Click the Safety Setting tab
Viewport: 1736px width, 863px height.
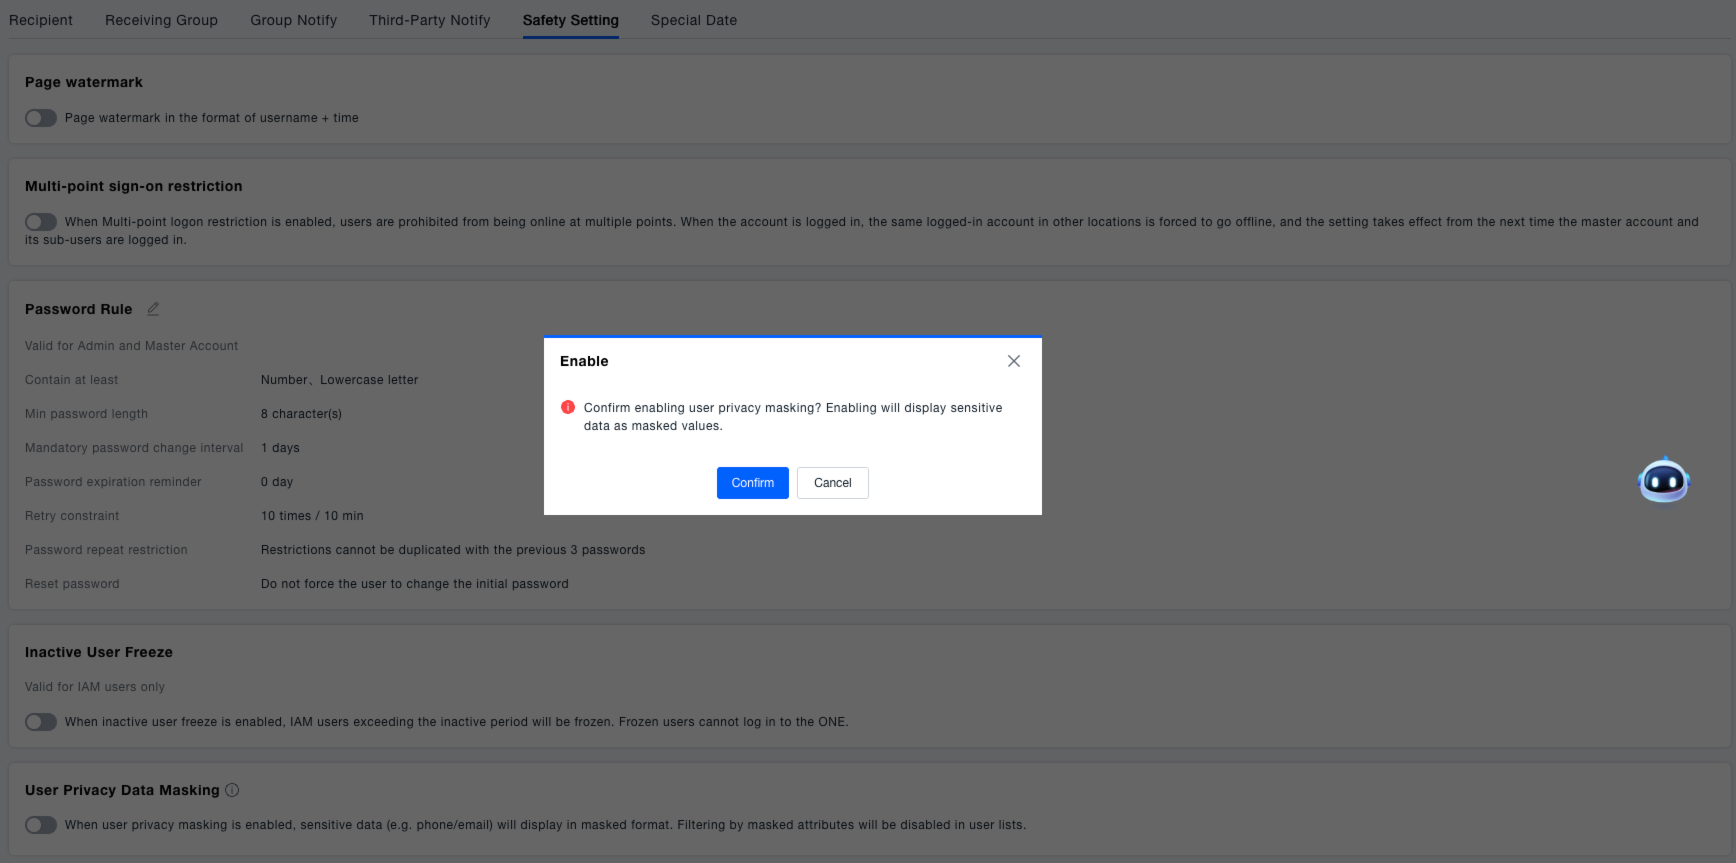click(x=570, y=20)
